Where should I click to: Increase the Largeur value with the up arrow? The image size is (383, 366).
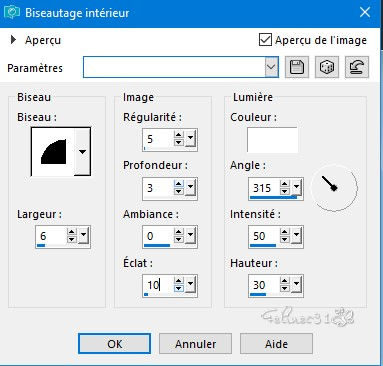click(x=72, y=232)
